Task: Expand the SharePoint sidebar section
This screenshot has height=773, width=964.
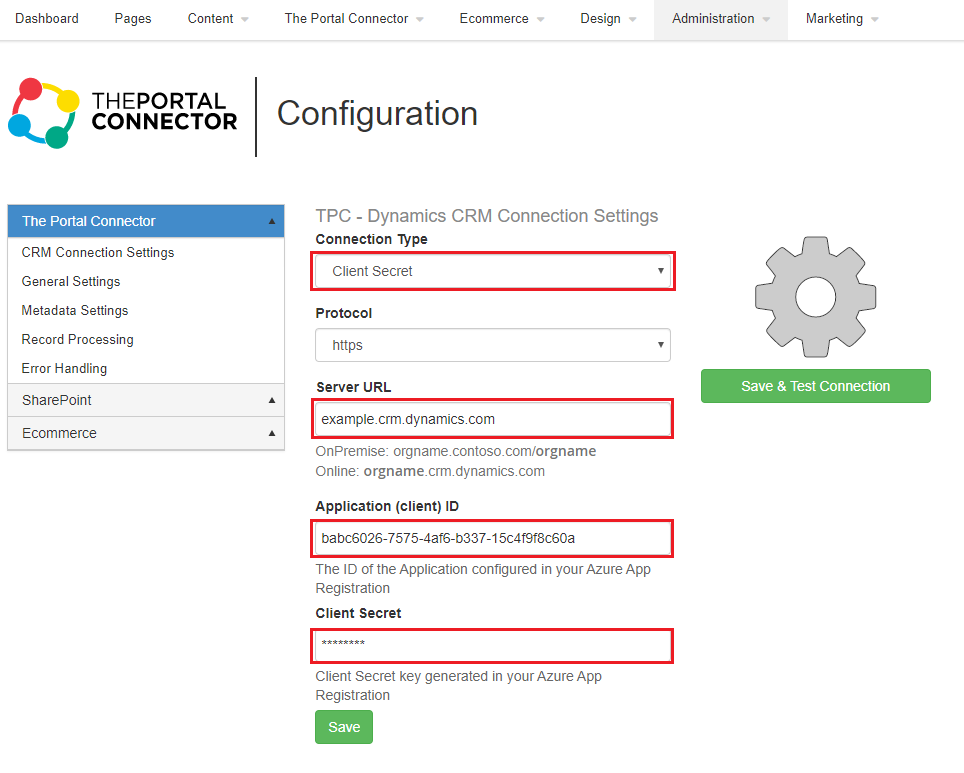Action: point(146,400)
